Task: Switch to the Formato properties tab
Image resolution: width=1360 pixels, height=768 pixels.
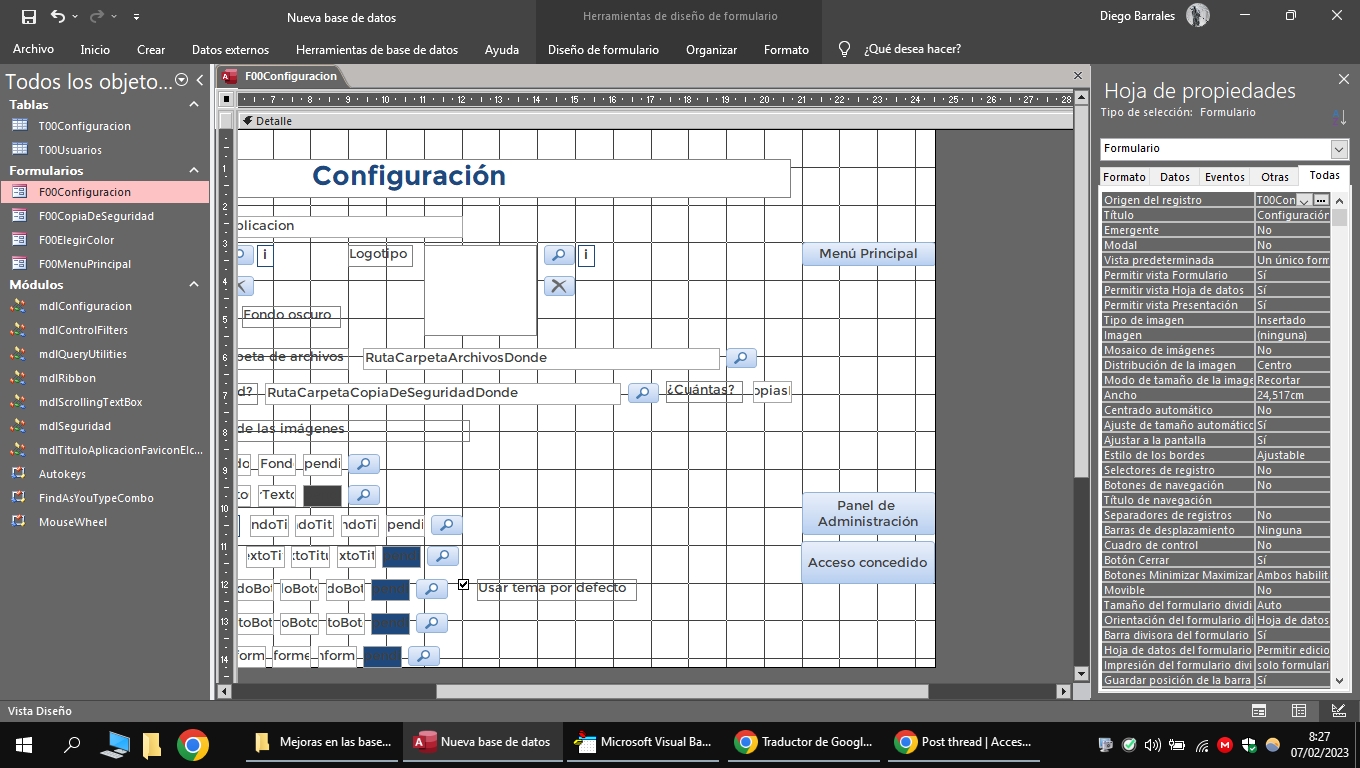Action: pyautogui.click(x=1124, y=177)
